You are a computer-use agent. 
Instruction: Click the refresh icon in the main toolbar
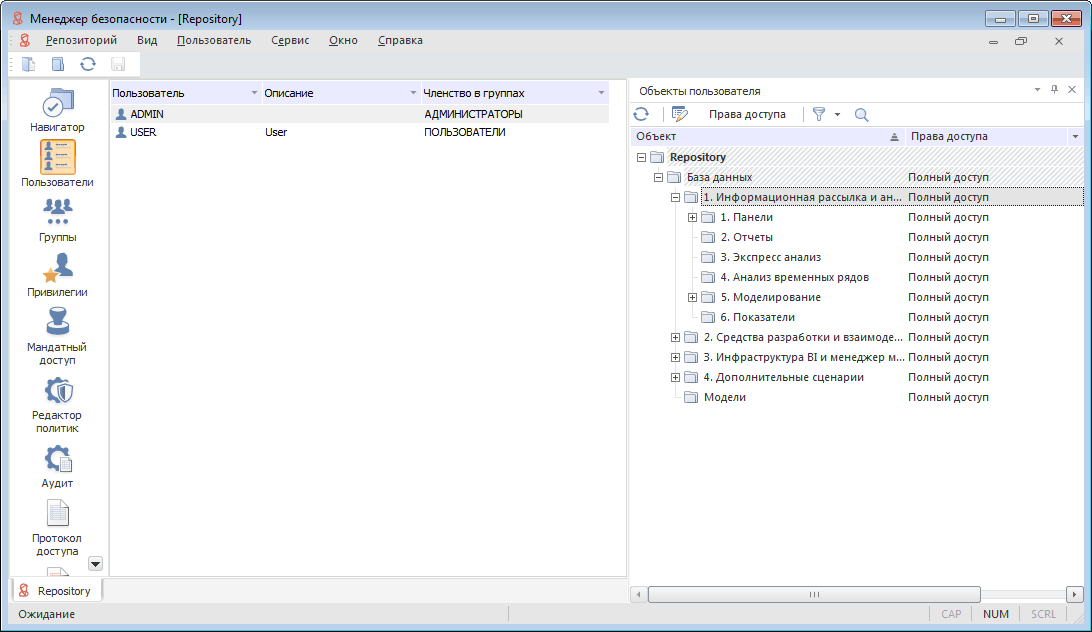pos(88,64)
